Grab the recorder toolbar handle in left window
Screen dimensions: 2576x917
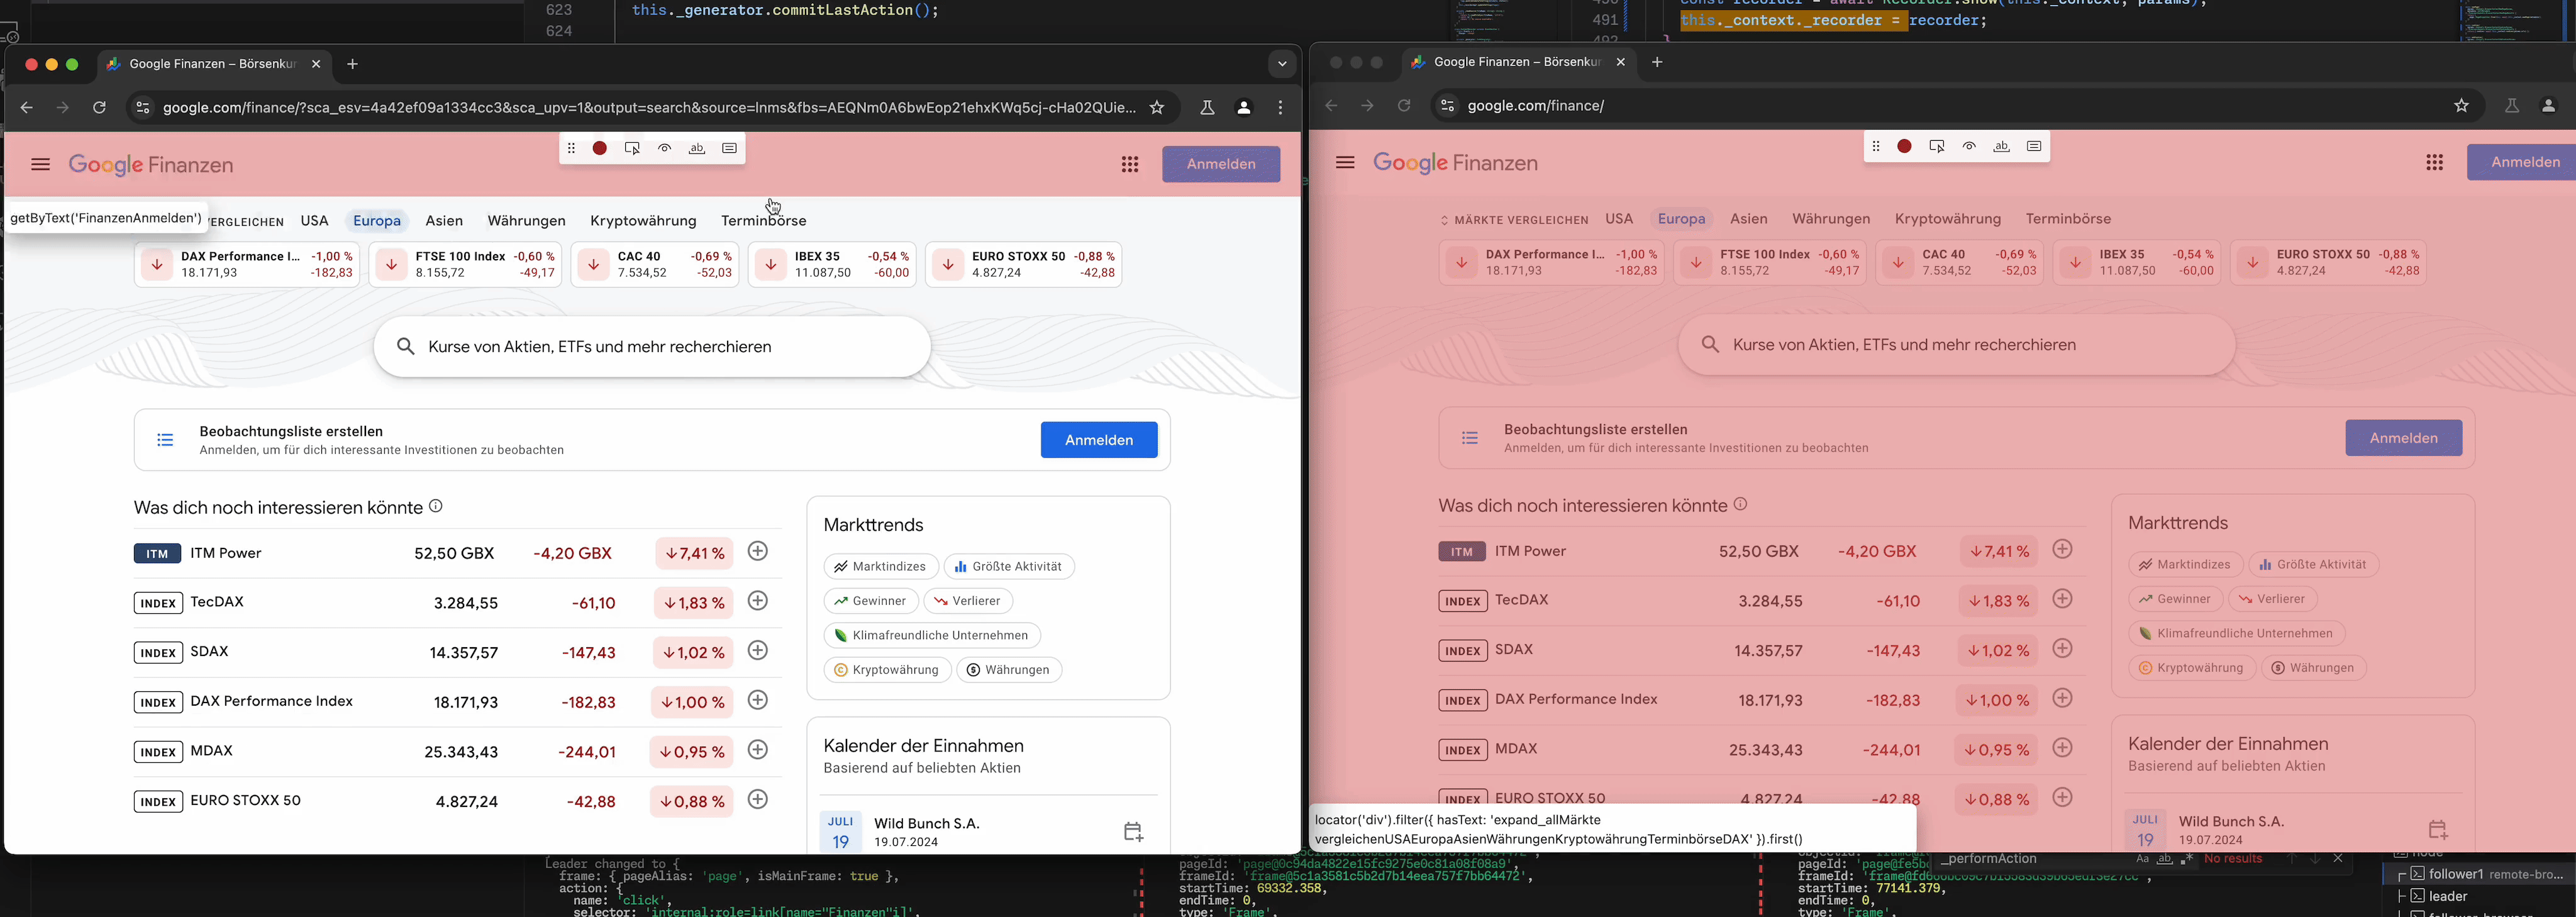pyautogui.click(x=571, y=148)
